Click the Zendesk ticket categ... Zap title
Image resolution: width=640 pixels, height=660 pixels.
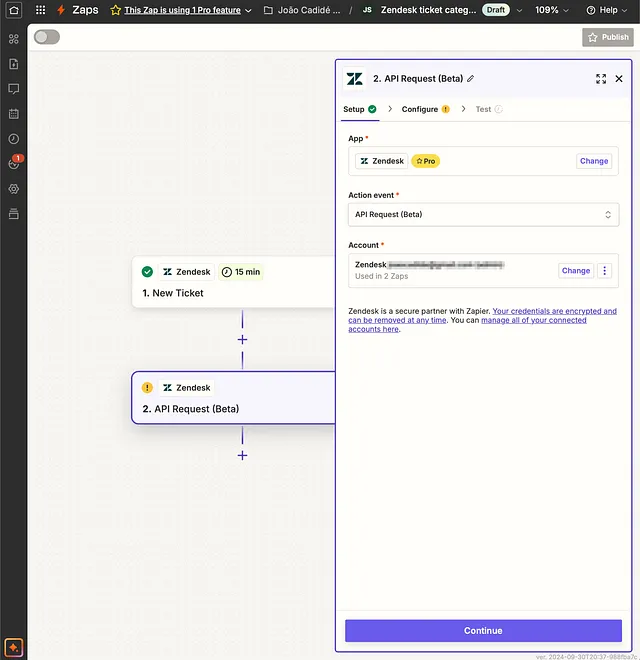click(x=428, y=10)
